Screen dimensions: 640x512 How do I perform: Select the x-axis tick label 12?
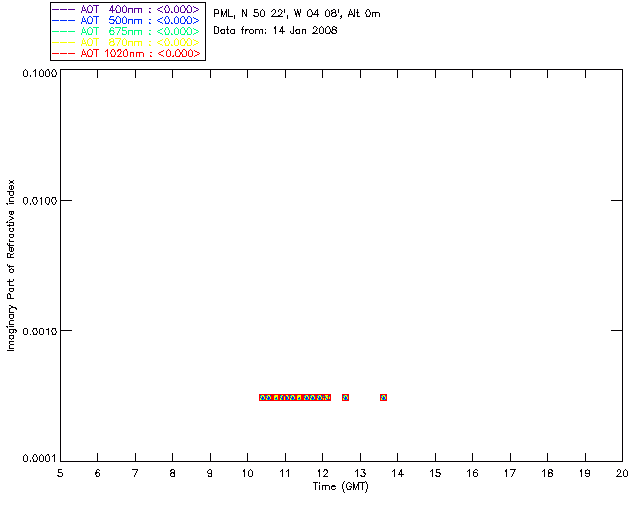[x=322, y=473]
